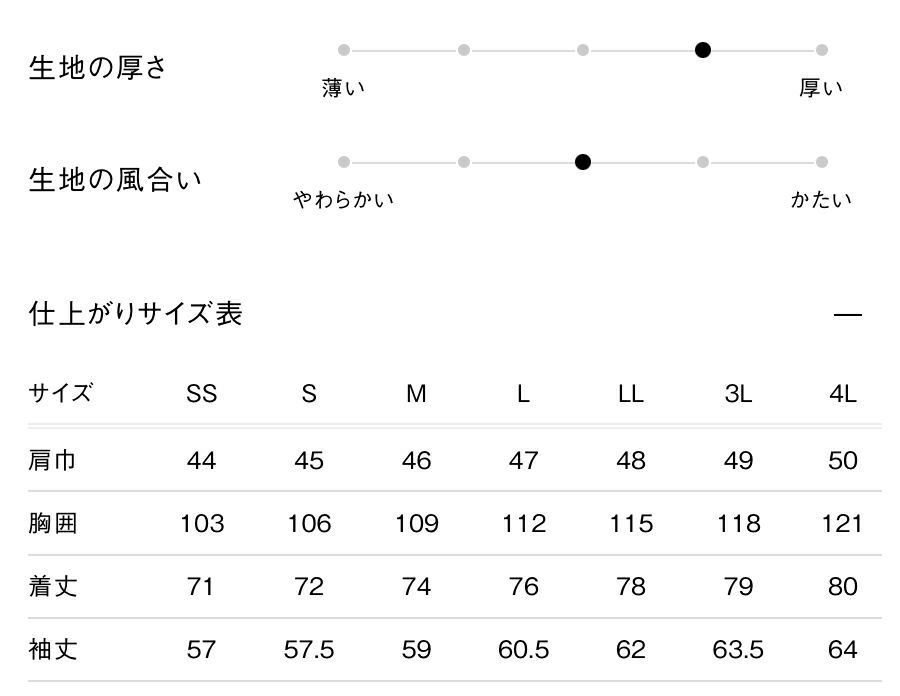The width and height of the screenshot is (900, 696).
Task: Click the second dot on 生地の厚さ scale
Action: (x=464, y=50)
